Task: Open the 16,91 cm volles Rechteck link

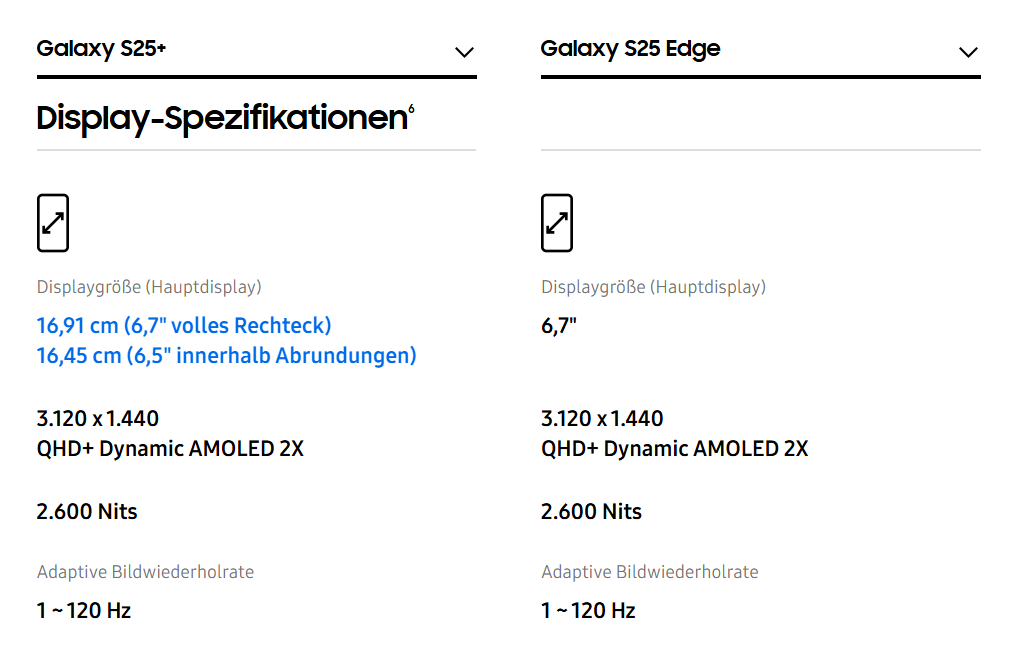Action: click(x=184, y=325)
